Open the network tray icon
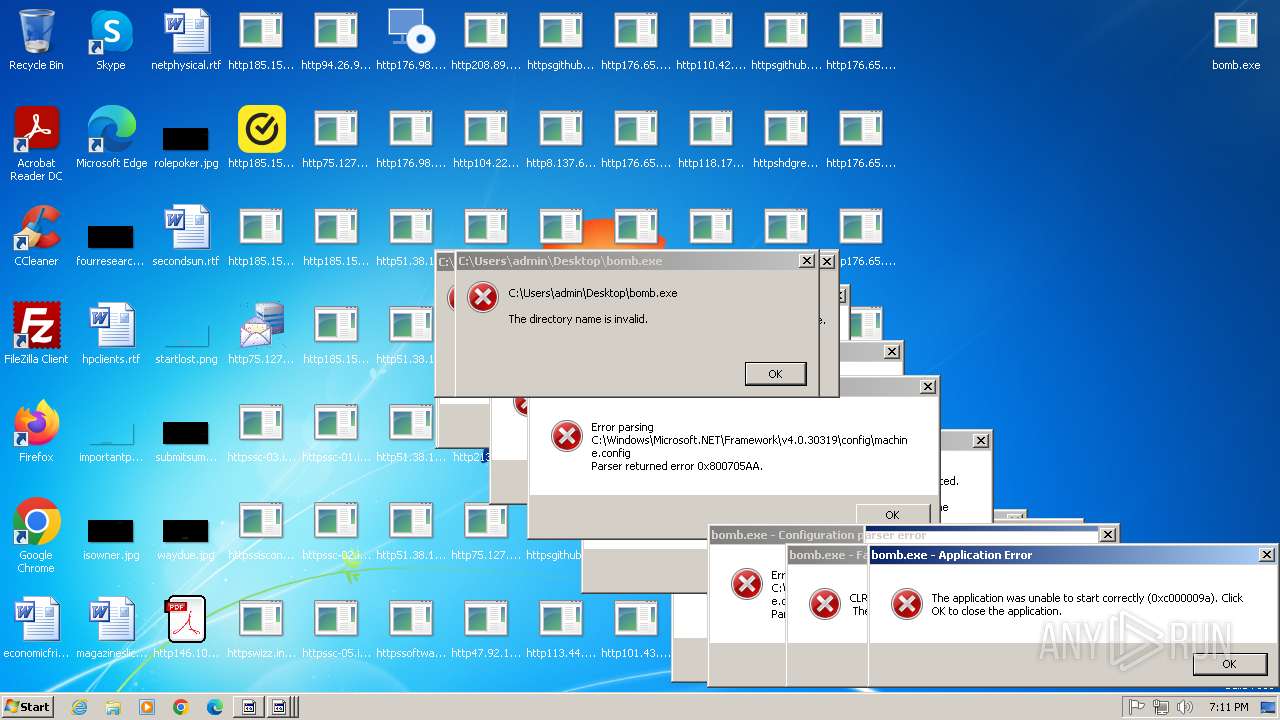 (1160, 707)
